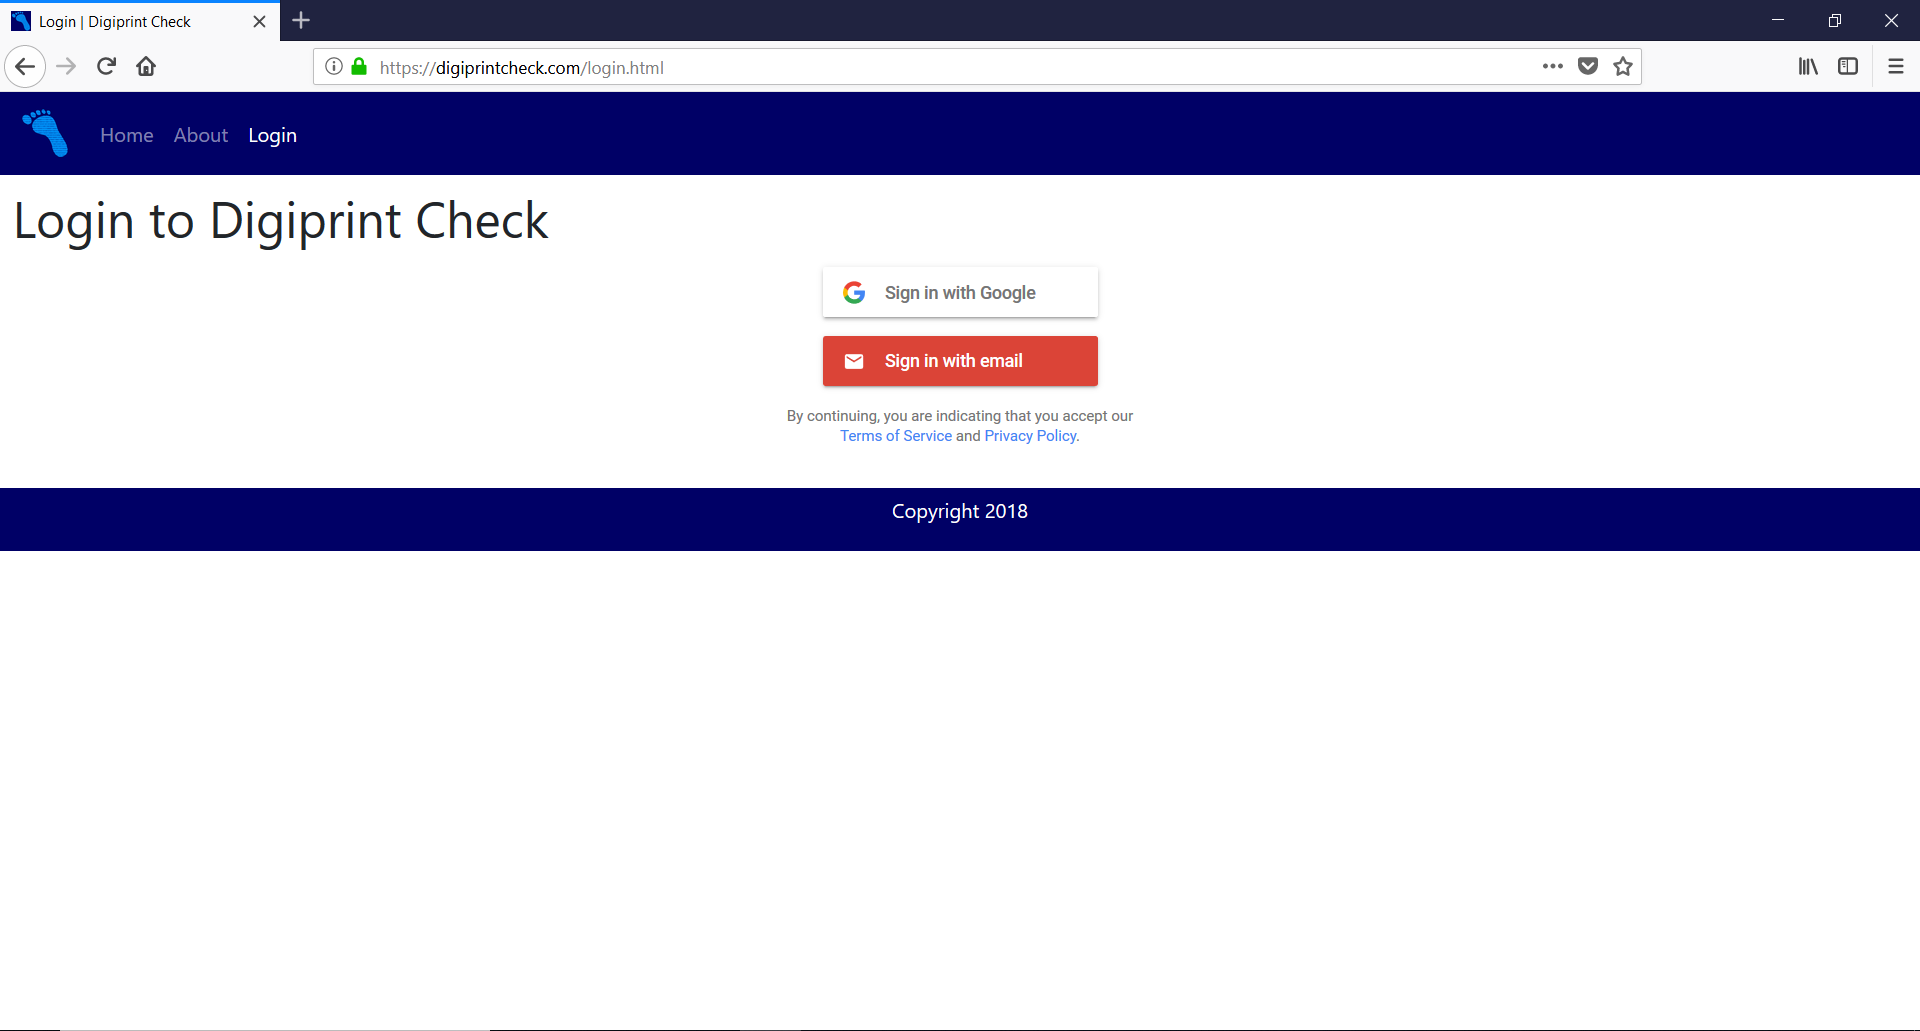Viewport: 1920px width, 1031px height.
Task: Show site information via the info icon
Action: 334,67
